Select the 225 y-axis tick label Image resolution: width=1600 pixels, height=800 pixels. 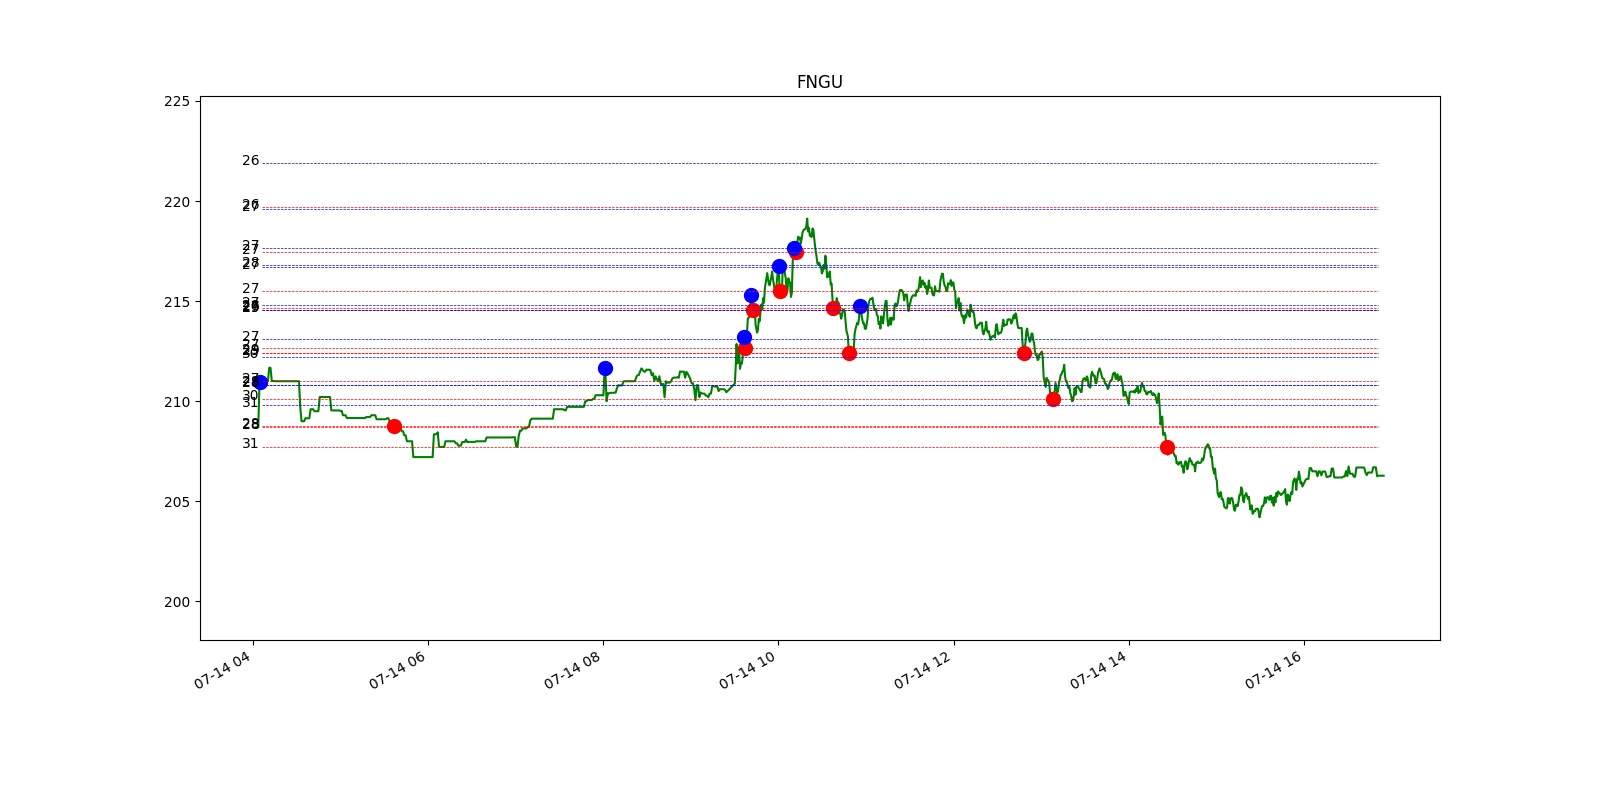(177, 101)
